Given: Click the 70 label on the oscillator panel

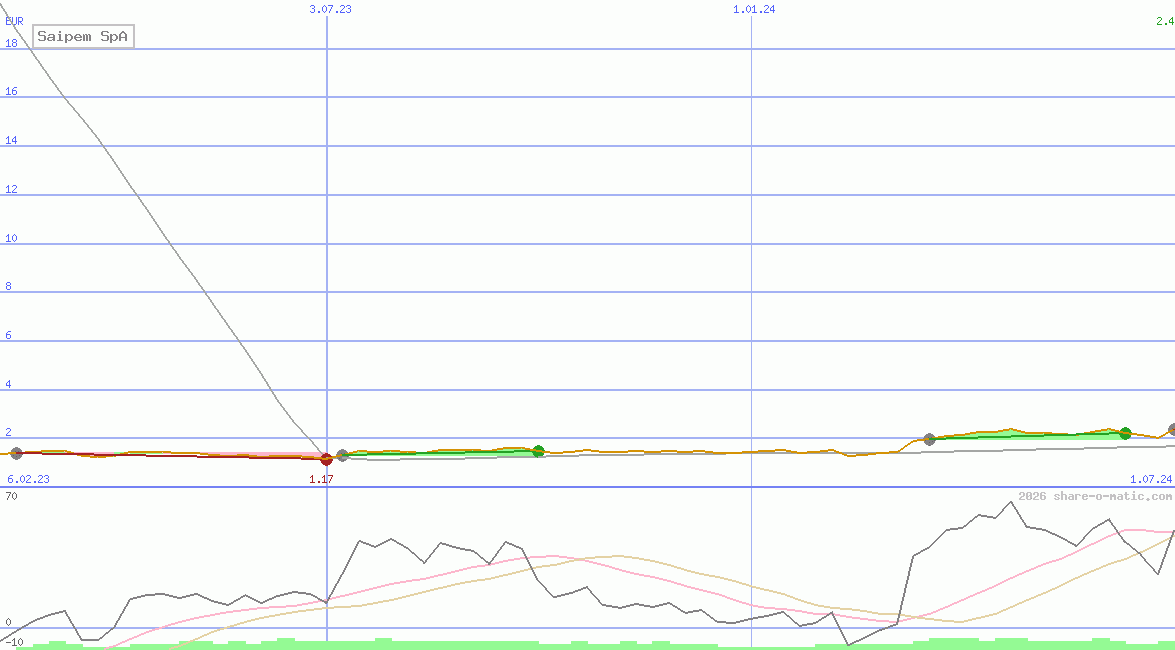Looking at the screenshot, I should point(12,496).
